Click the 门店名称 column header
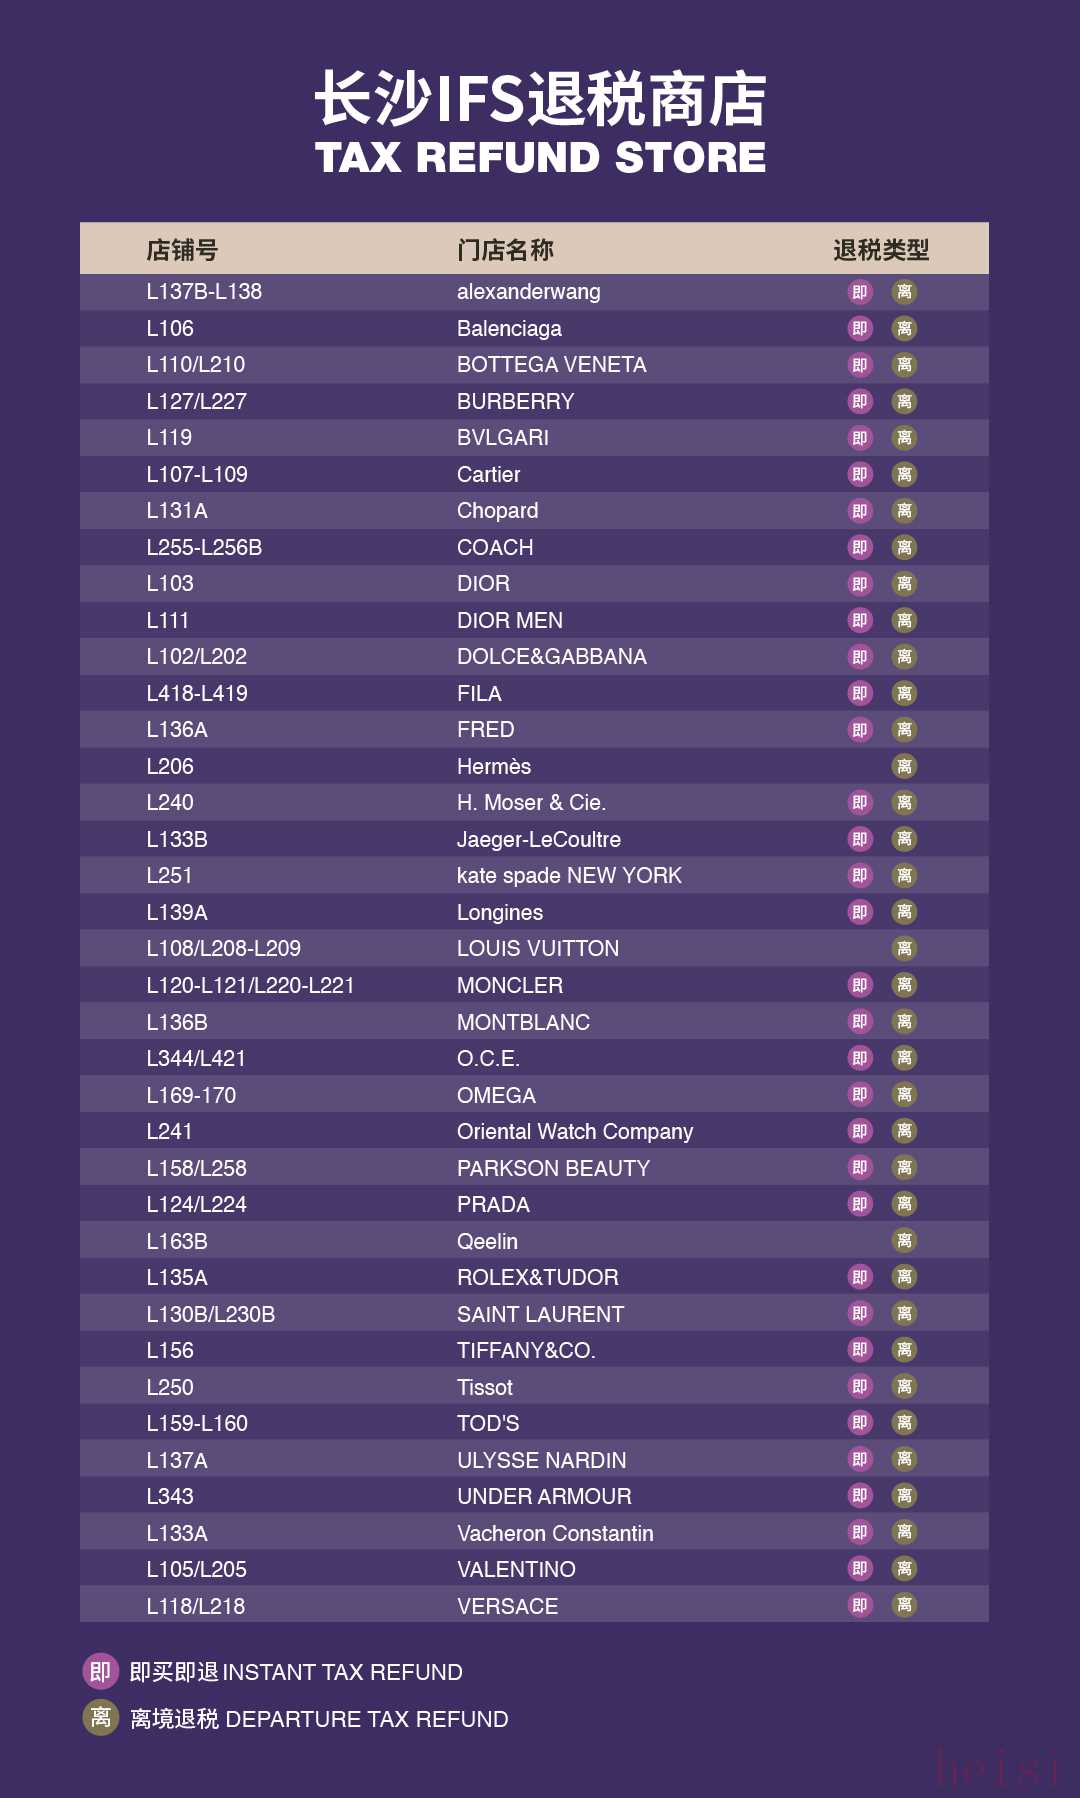Image resolution: width=1080 pixels, height=1798 pixels. (505, 250)
